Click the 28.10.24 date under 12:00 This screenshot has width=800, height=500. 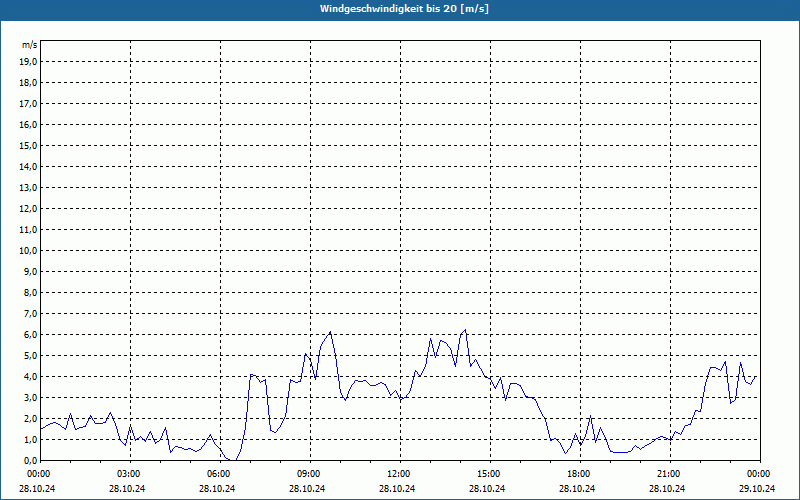click(x=397, y=488)
